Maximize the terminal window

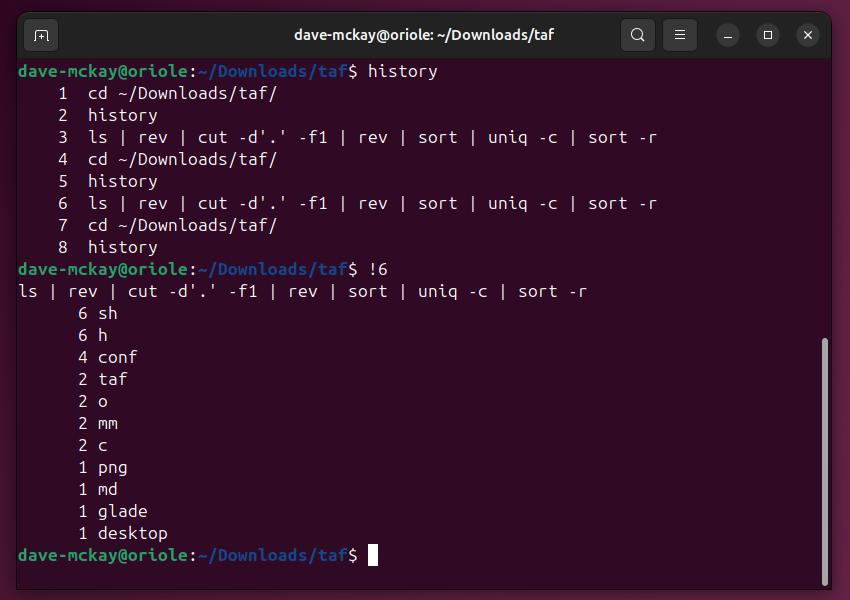tap(768, 35)
